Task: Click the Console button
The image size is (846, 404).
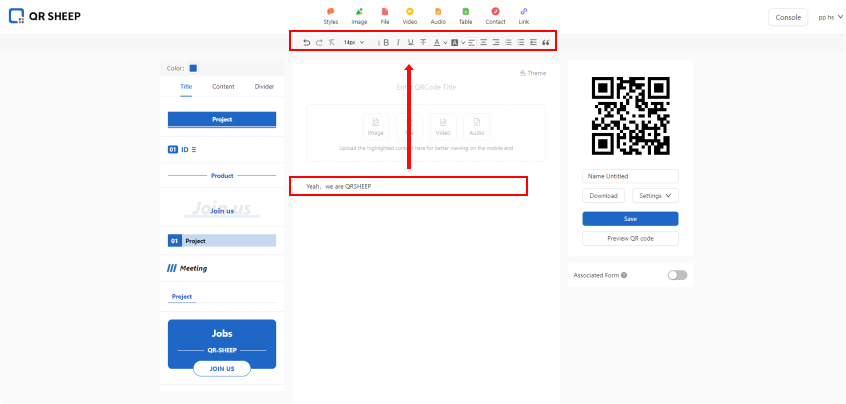Action: pyautogui.click(x=788, y=17)
